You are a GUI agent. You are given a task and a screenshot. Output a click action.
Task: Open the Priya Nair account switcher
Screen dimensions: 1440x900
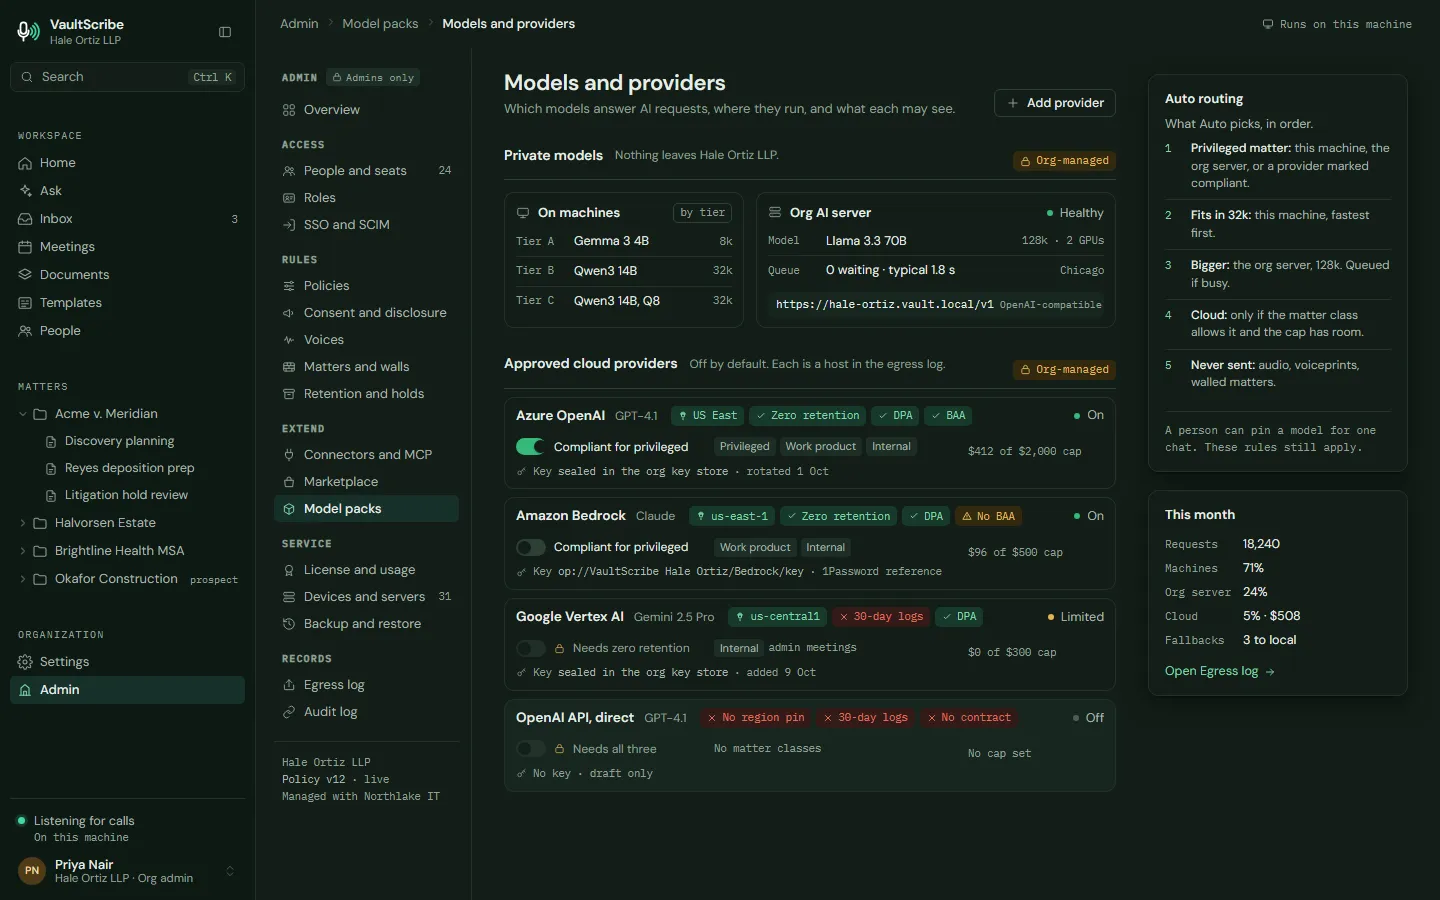[230, 871]
